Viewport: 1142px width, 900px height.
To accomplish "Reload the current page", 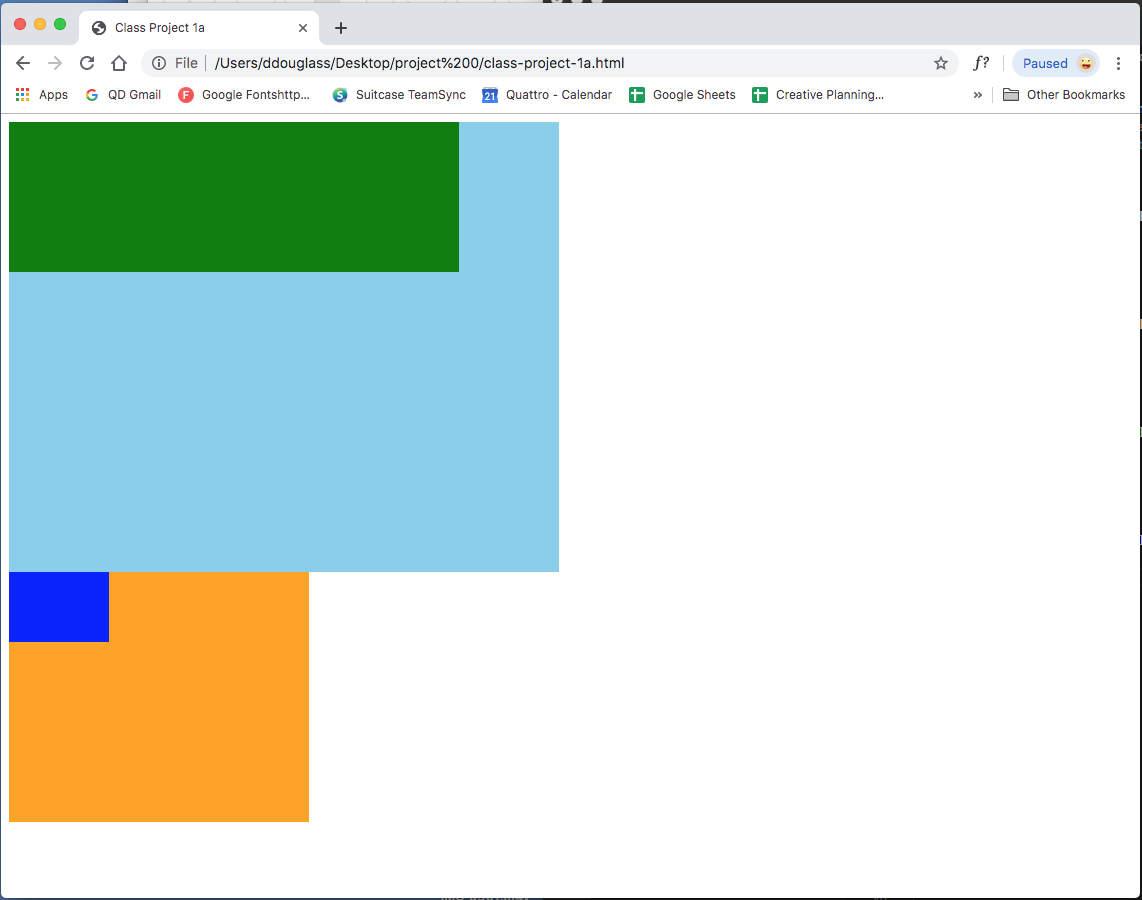I will pyautogui.click(x=87, y=63).
